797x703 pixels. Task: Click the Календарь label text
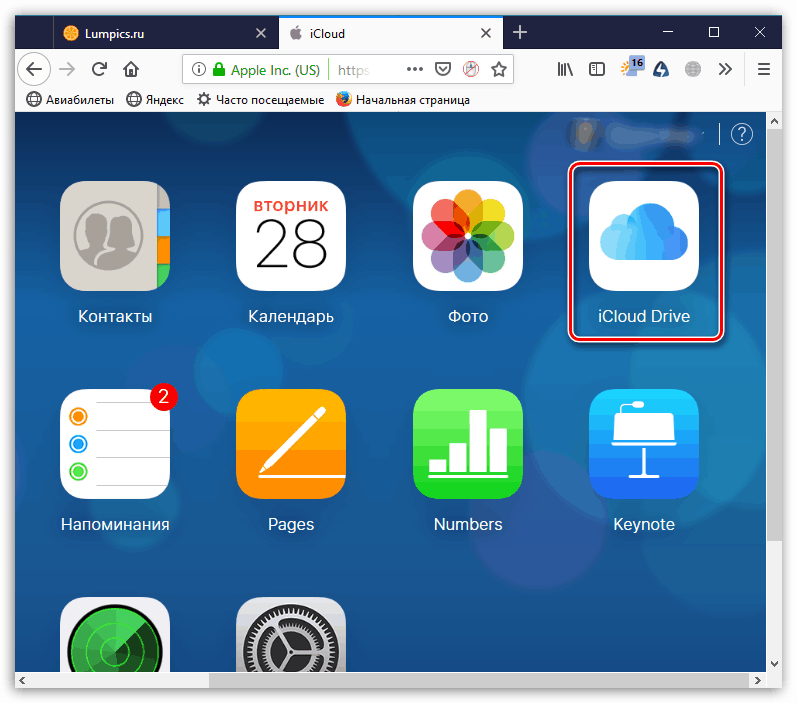(x=291, y=316)
